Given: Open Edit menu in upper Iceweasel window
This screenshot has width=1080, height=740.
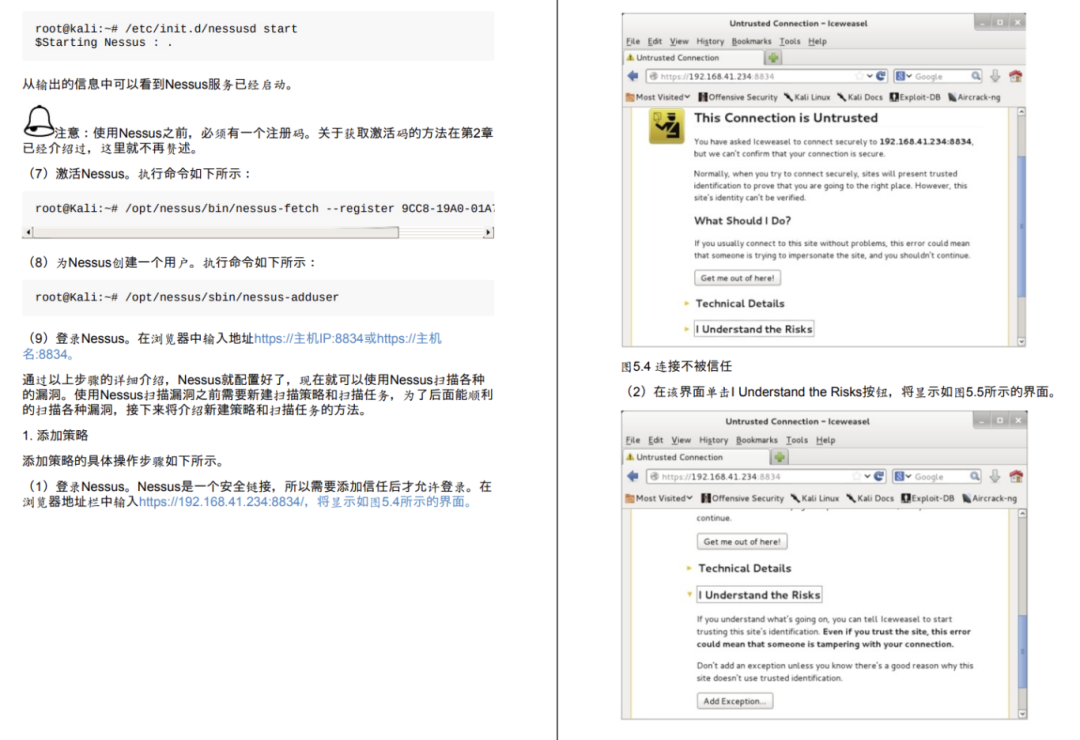Looking at the screenshot, I should click(x=655, y=41).
